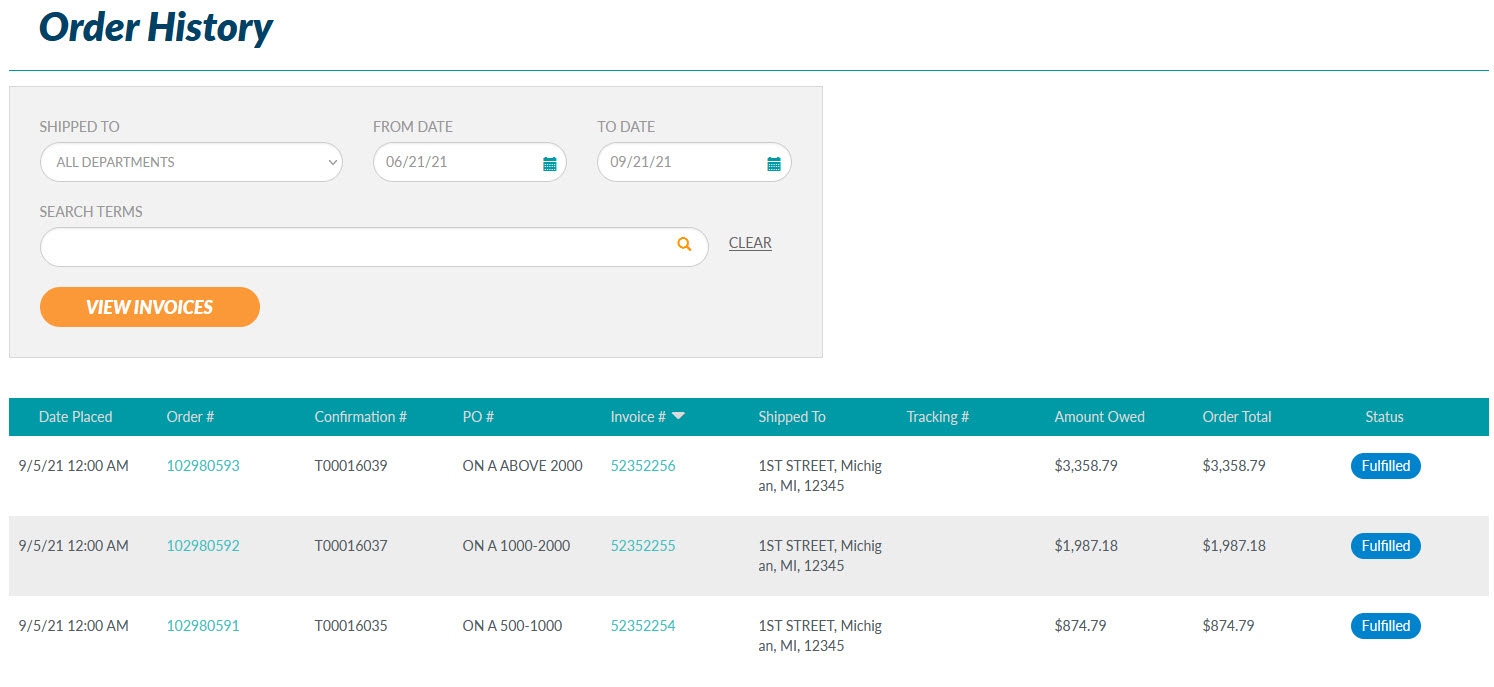Click Fulfilled badge for order 102980591
This screenshot has width=1494, height=687.
[1386, 626]
